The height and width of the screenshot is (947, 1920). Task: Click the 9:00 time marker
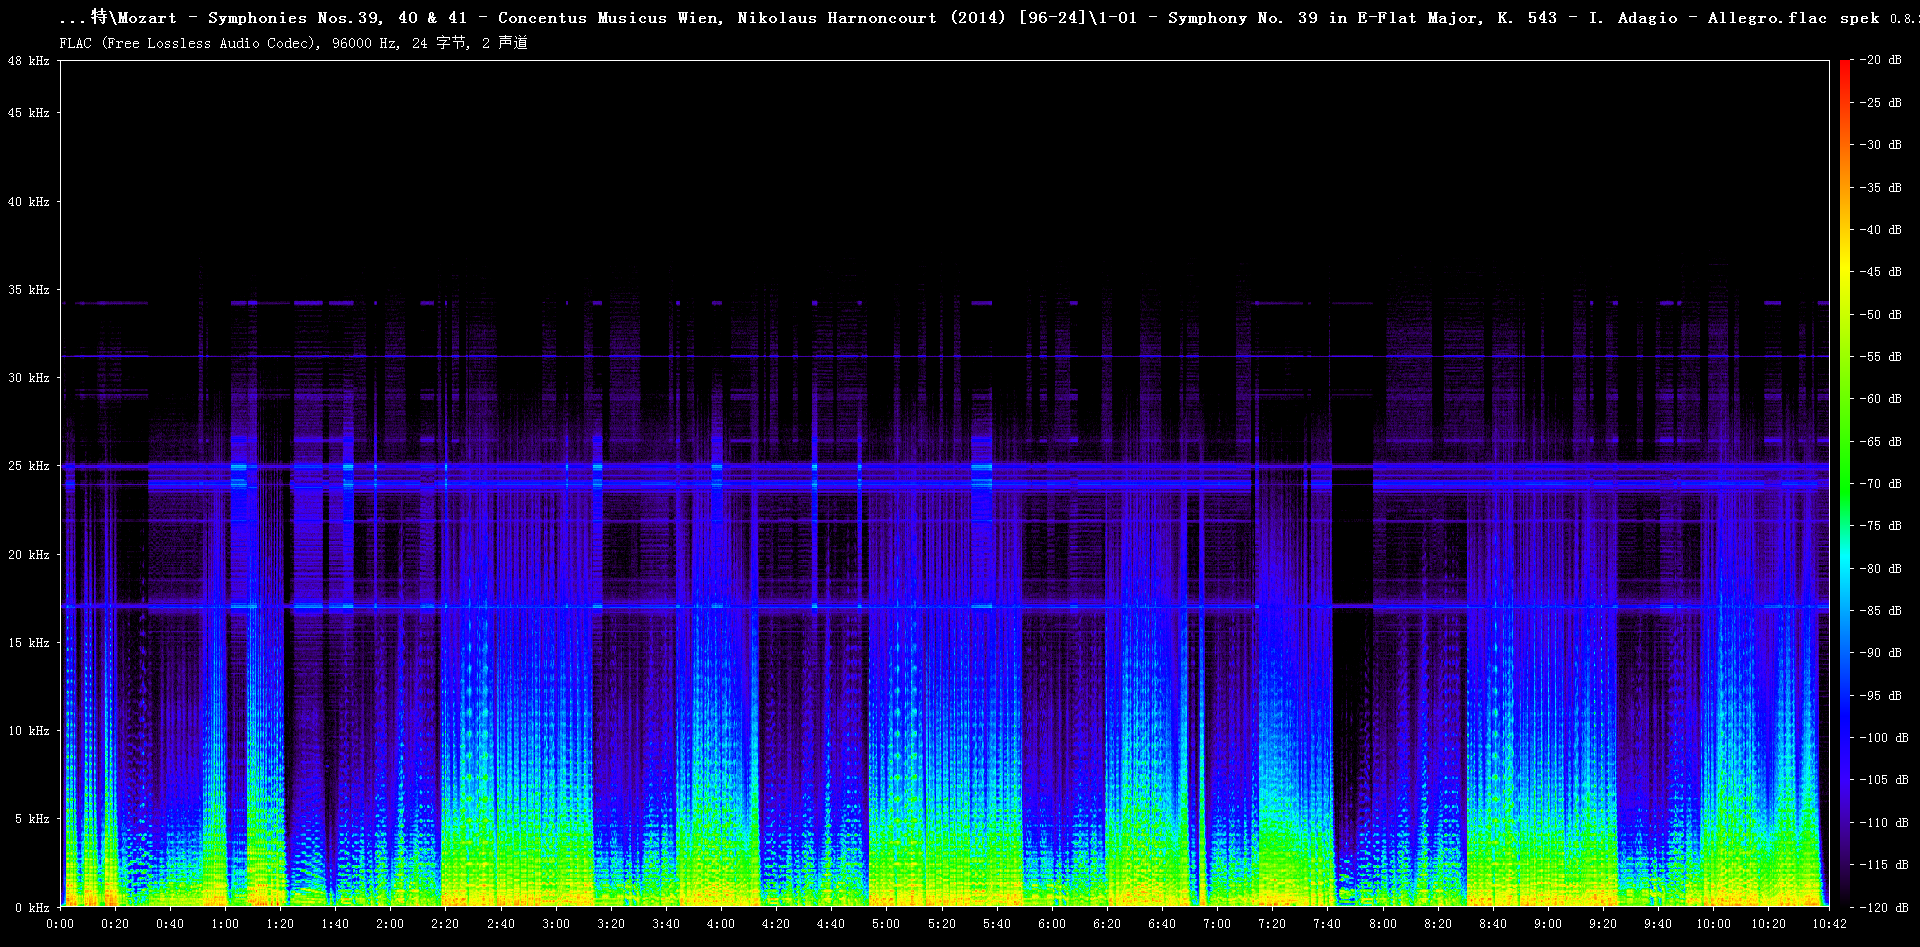[x=1547, y=924]
